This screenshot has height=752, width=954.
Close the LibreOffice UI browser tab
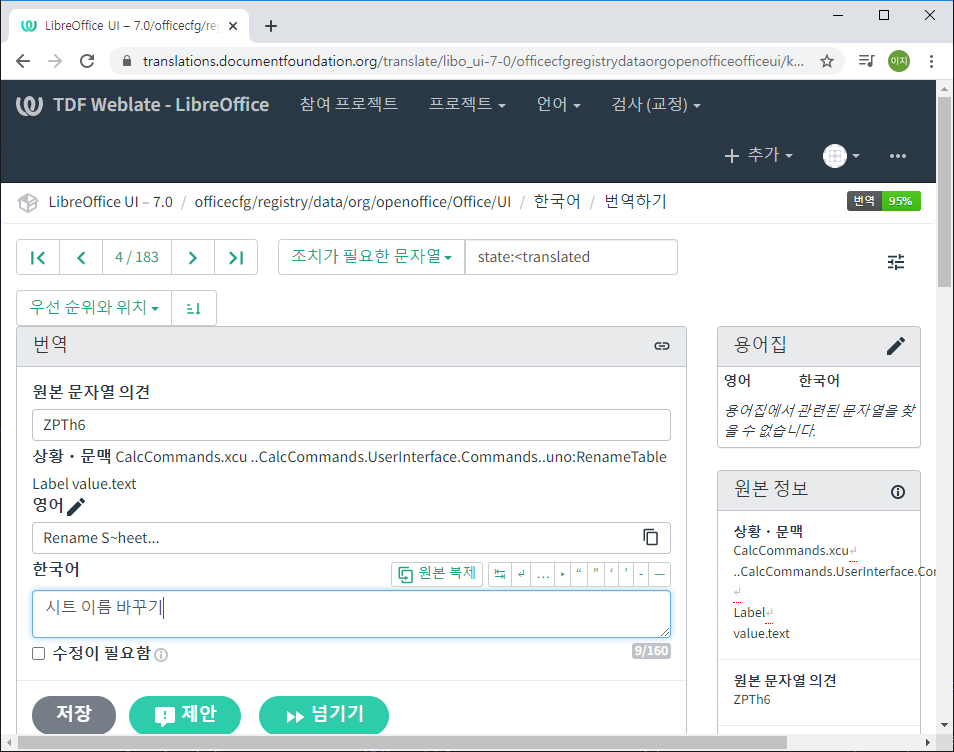pyautogui.click(x=233, y=26)
